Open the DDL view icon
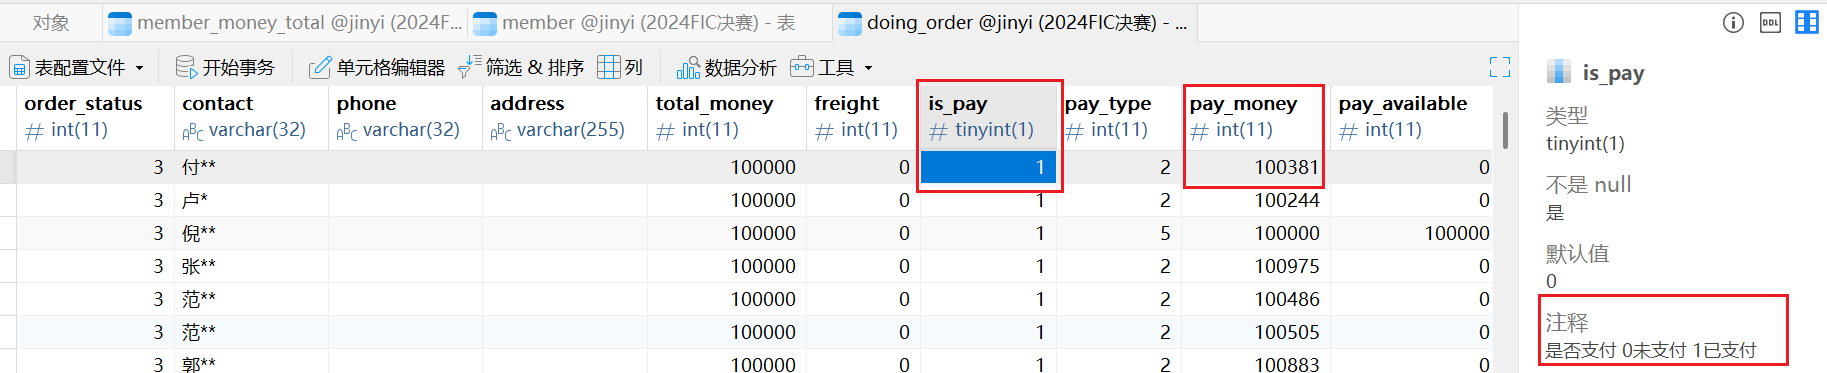 click(x=1770, y=22)
